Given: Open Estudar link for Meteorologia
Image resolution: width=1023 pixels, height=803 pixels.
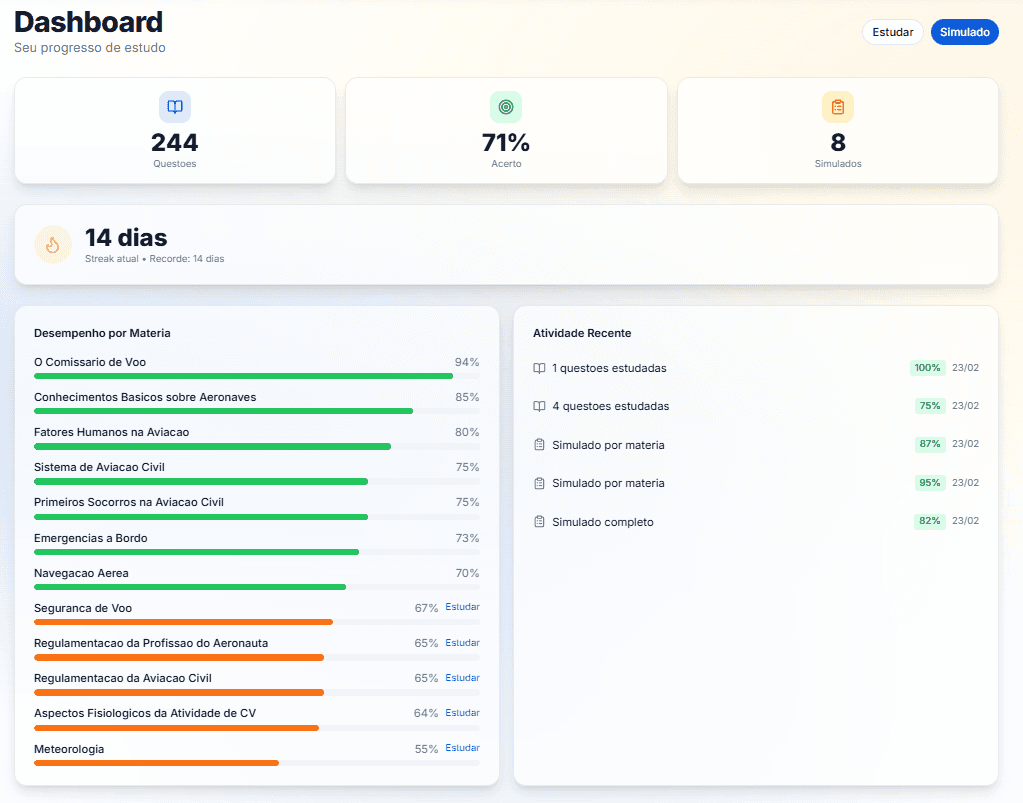Looking at the screenshot, I should pyautogui.click(x=462, y=747).
